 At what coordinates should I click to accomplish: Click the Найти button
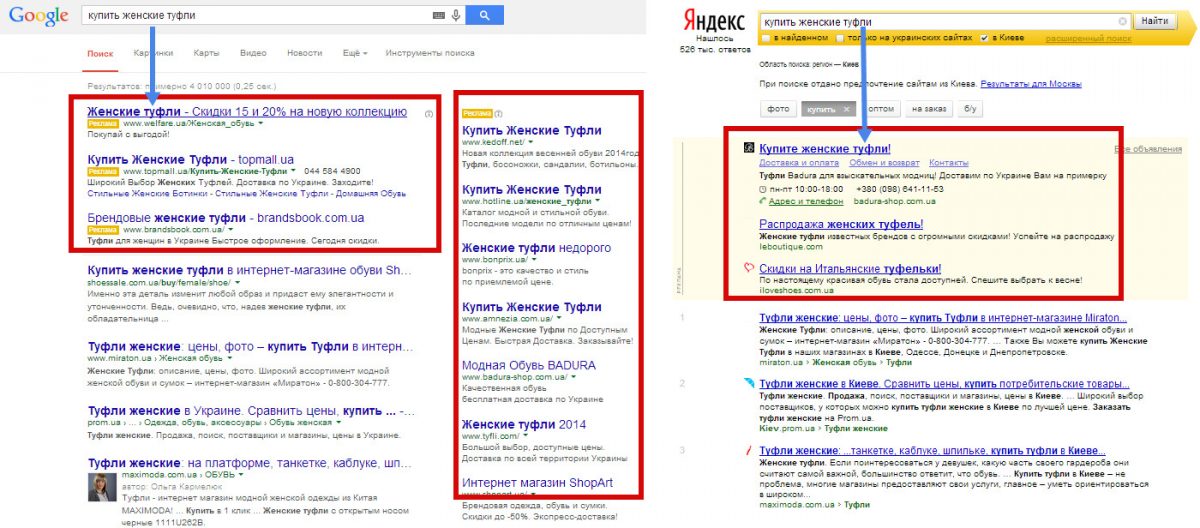pyautogui.click(x=1154, y=21)
